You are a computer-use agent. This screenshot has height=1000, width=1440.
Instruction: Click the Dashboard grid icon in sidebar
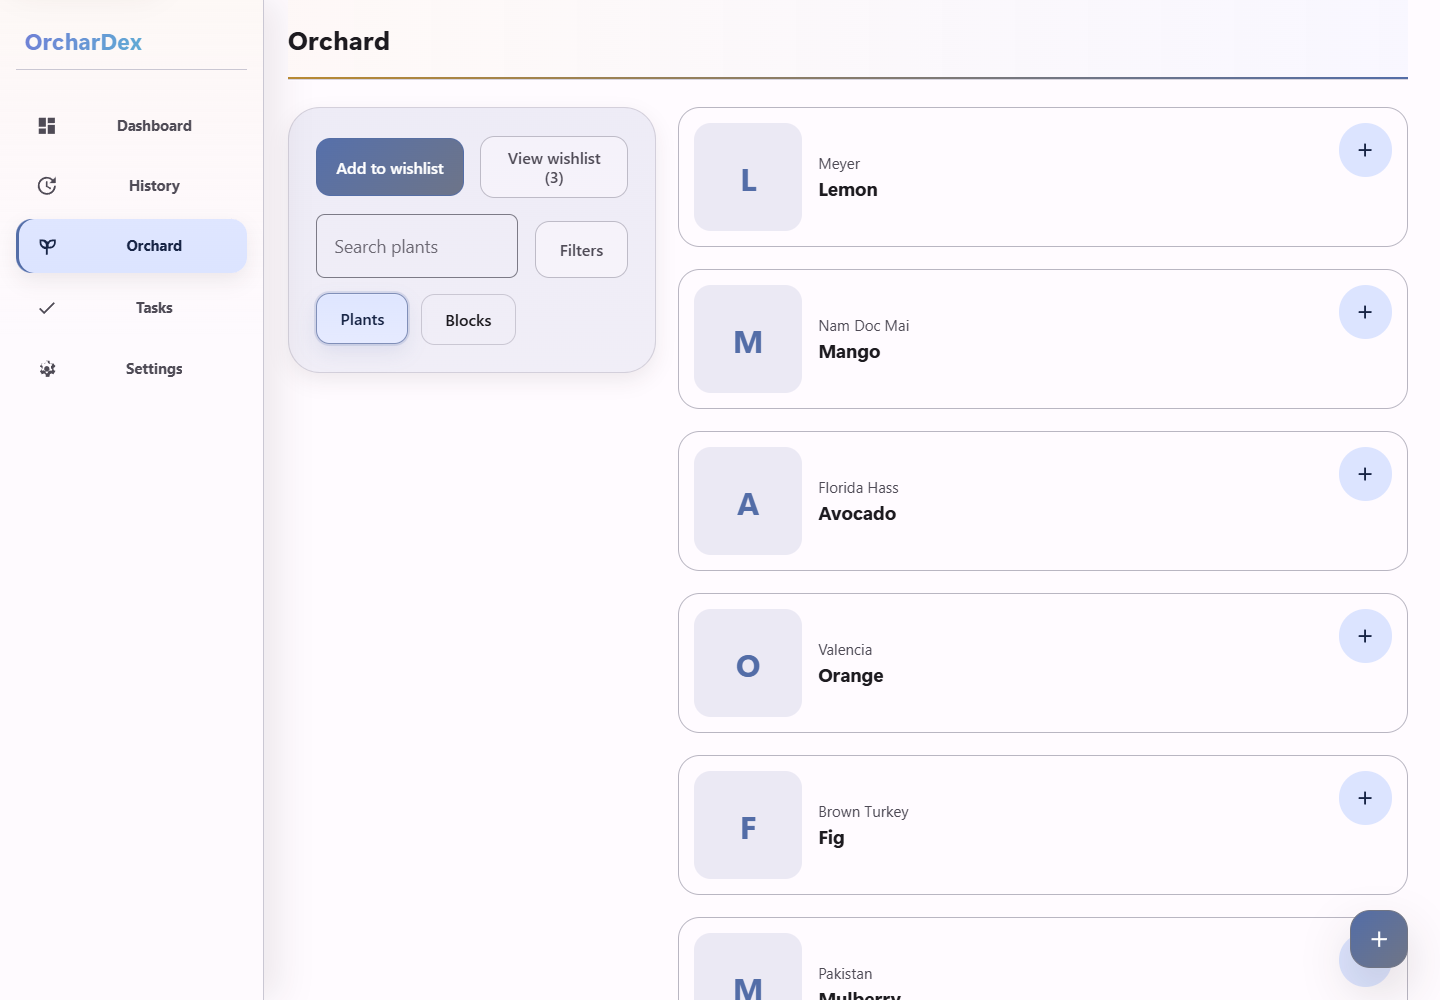(47, 126)
